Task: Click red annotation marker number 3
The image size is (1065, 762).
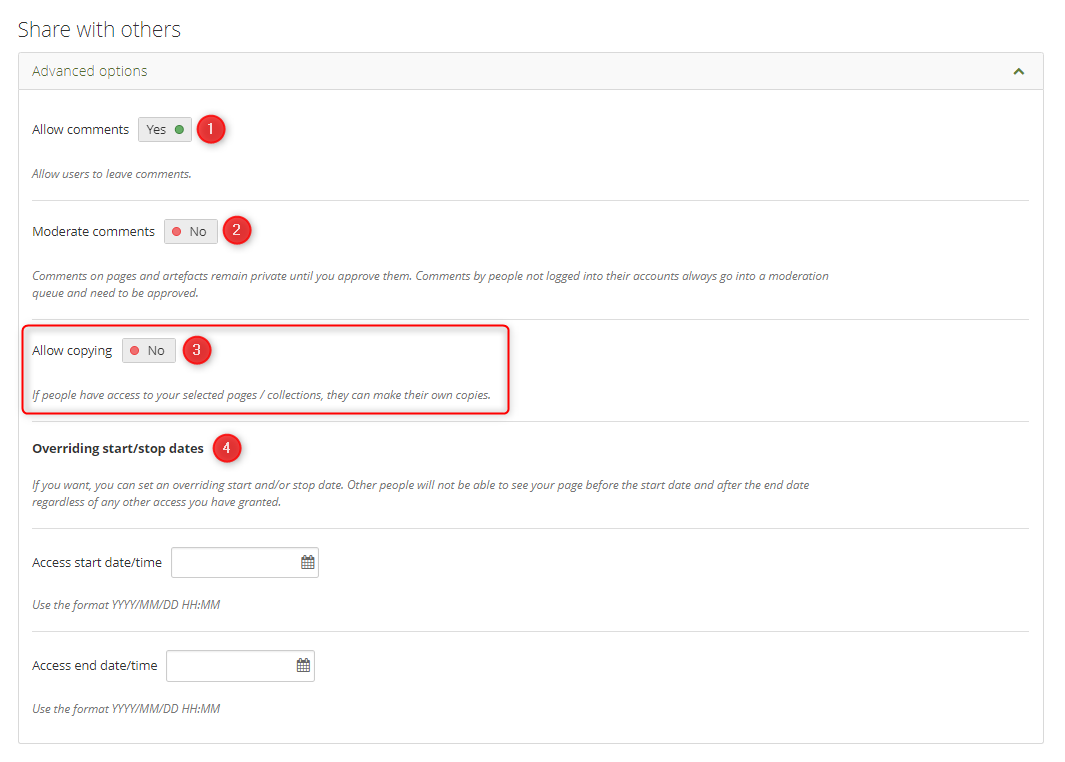Action: coord(196,350)
